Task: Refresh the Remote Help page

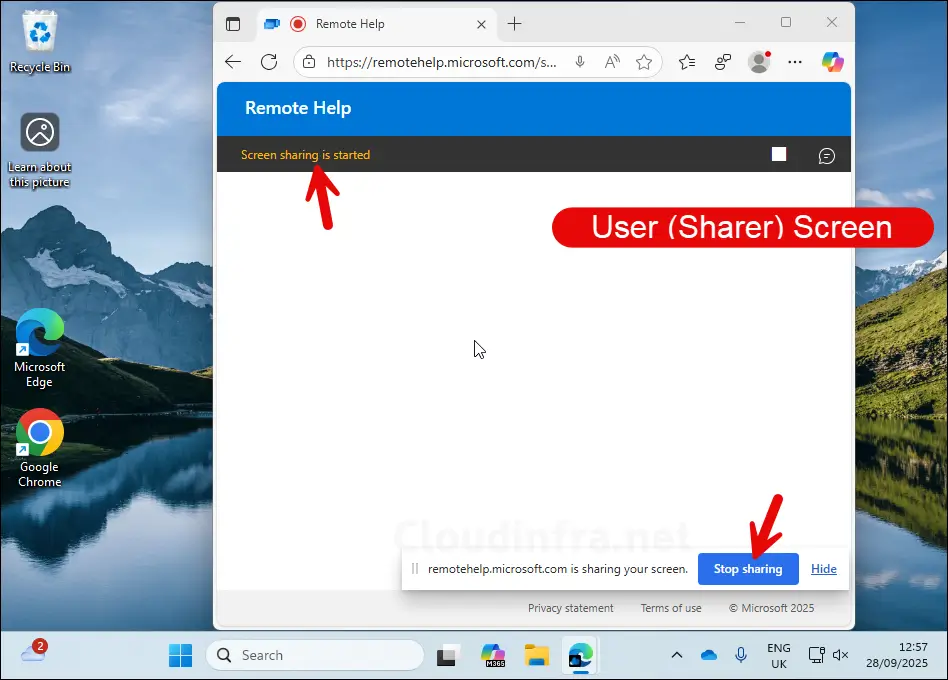Action: 268,62
